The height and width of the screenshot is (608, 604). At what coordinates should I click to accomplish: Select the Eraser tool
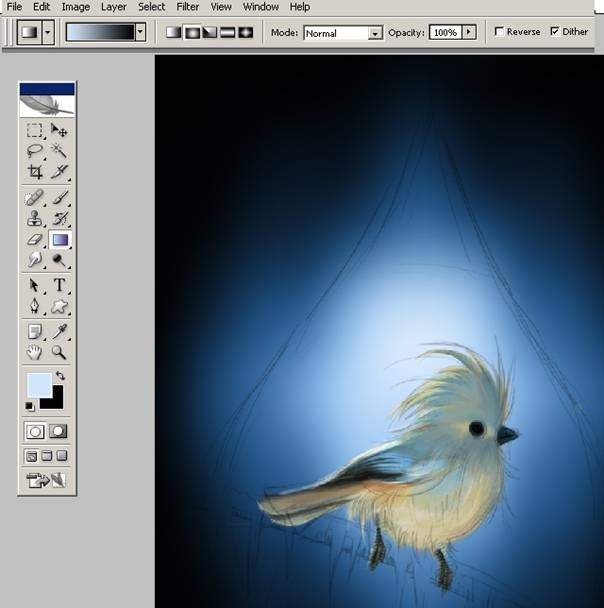[x=35, y=239]
